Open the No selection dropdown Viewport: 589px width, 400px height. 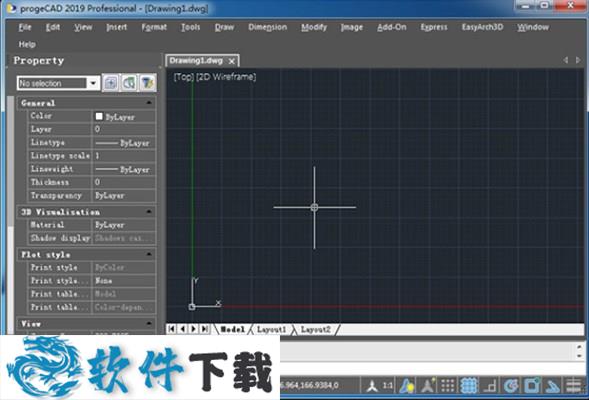tap(93, 83)
